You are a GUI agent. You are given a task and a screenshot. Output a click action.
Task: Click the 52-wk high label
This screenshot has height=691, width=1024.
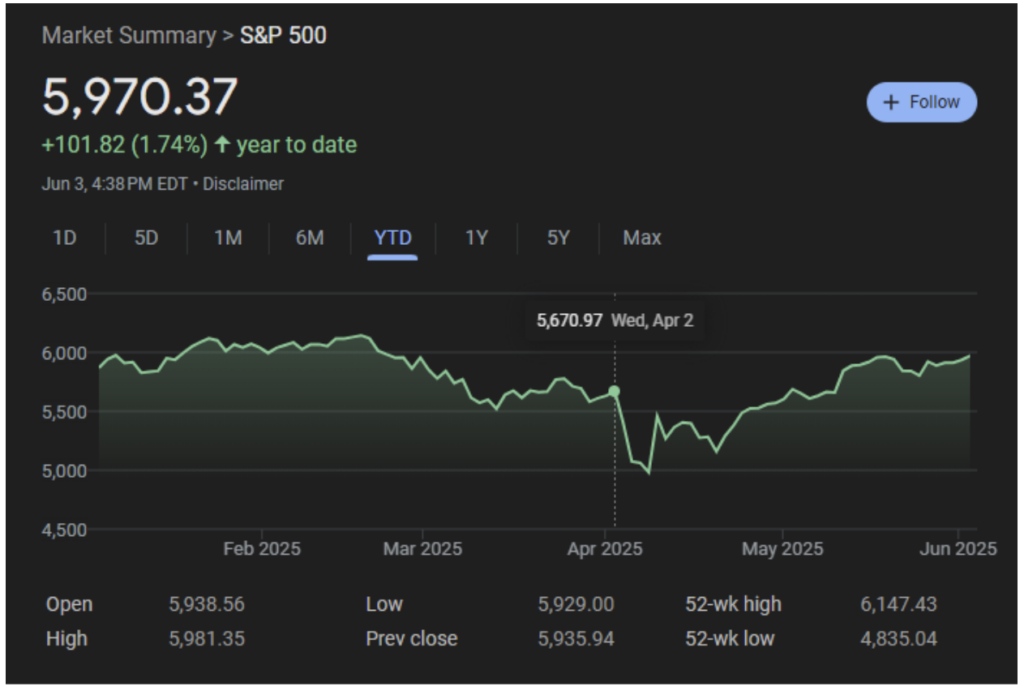[733, 604]
